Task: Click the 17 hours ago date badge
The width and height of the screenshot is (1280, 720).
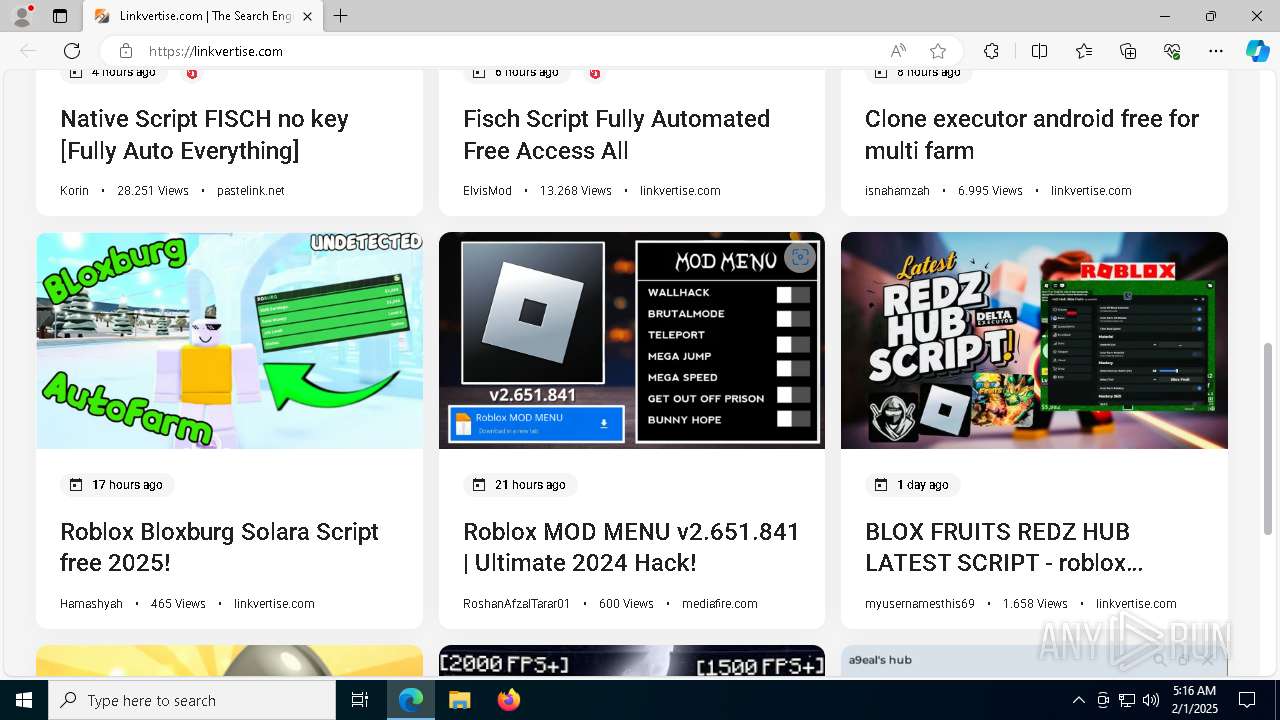Action: (117, 485)
